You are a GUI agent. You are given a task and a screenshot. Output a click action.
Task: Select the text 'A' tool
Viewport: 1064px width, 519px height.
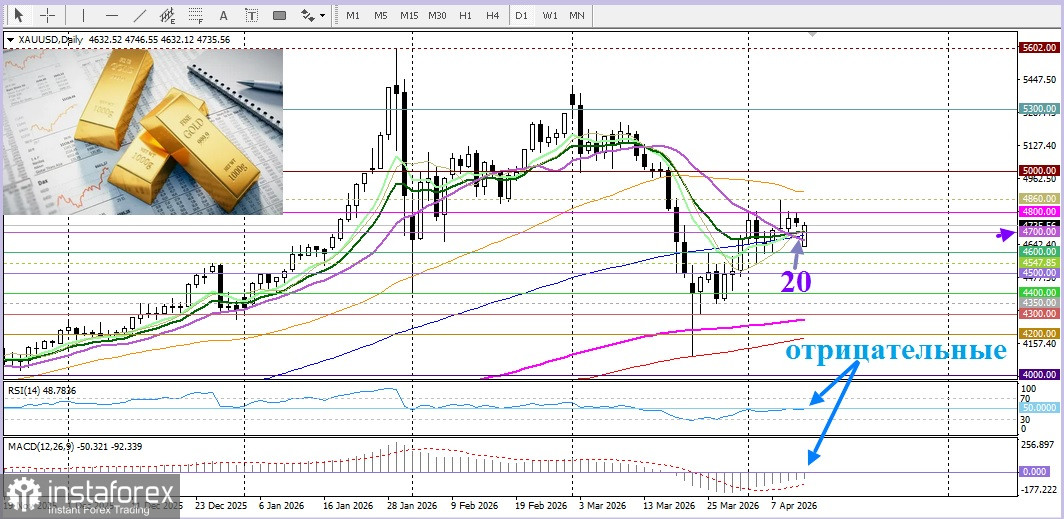223,15
